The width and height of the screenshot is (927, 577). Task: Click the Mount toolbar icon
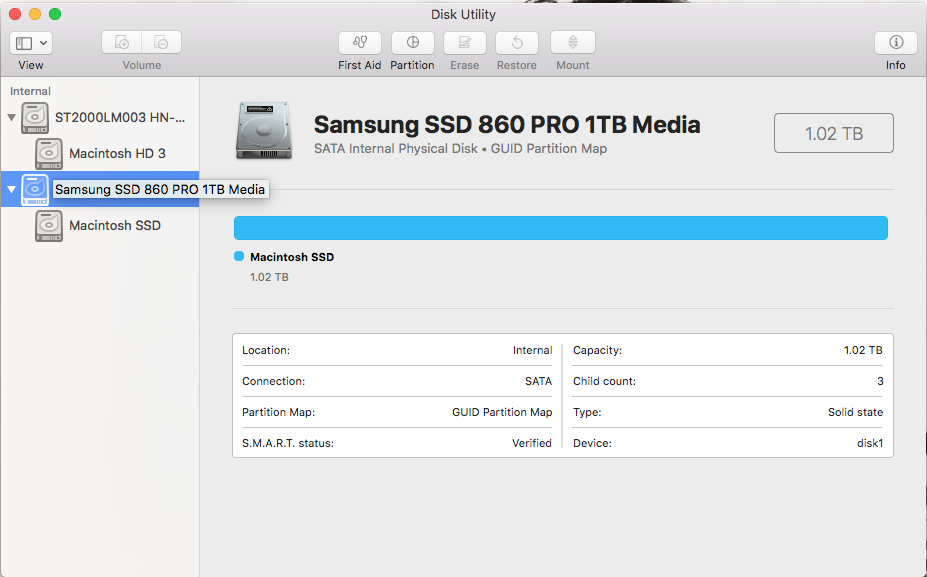(x=572, y=43)
